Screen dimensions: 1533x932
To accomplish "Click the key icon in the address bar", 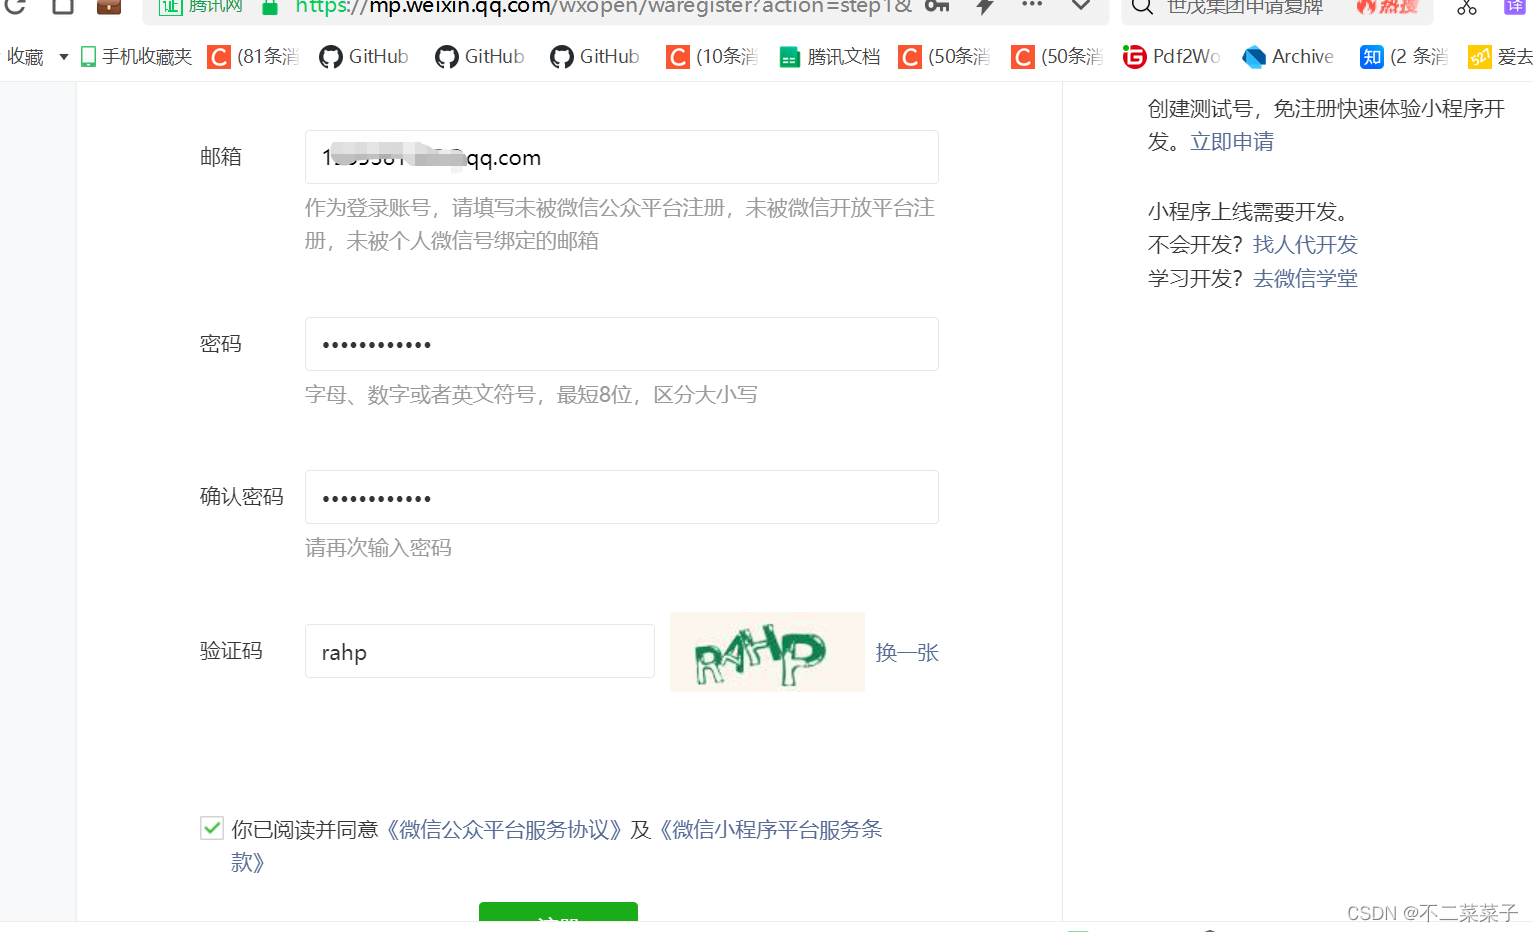I will click(x=936, y=7).
